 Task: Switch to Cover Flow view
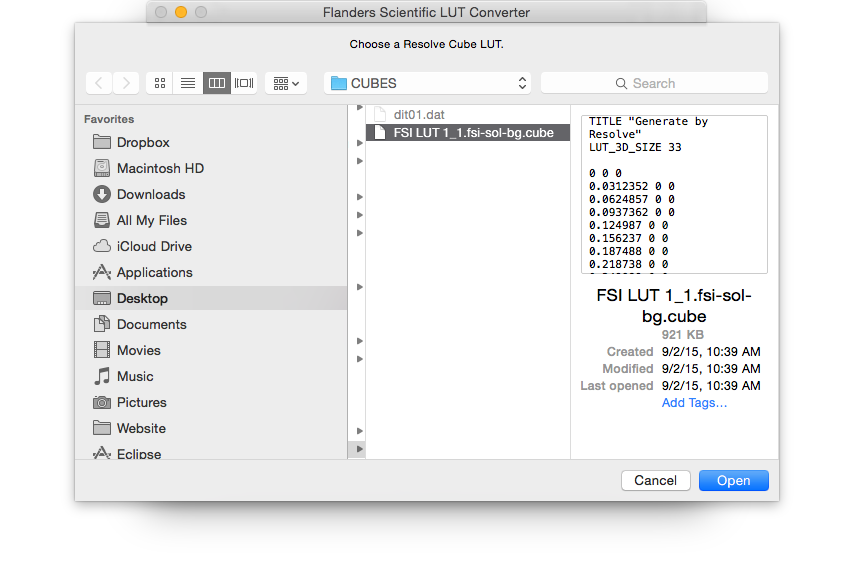244,83
